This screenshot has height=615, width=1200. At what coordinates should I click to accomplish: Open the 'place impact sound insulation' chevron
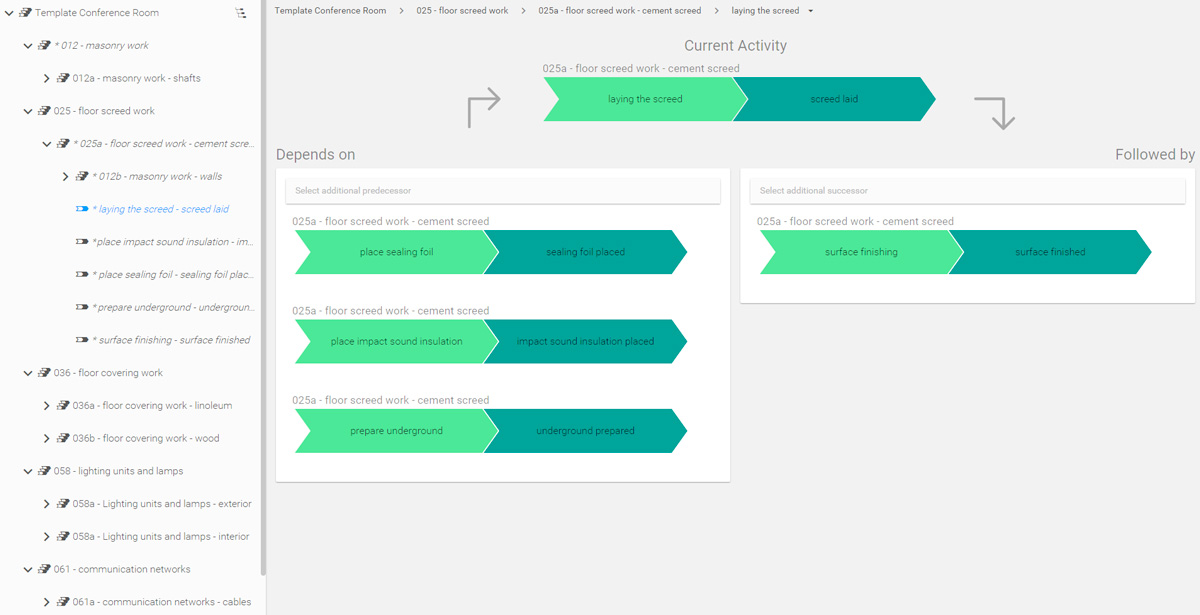point(396,341)
